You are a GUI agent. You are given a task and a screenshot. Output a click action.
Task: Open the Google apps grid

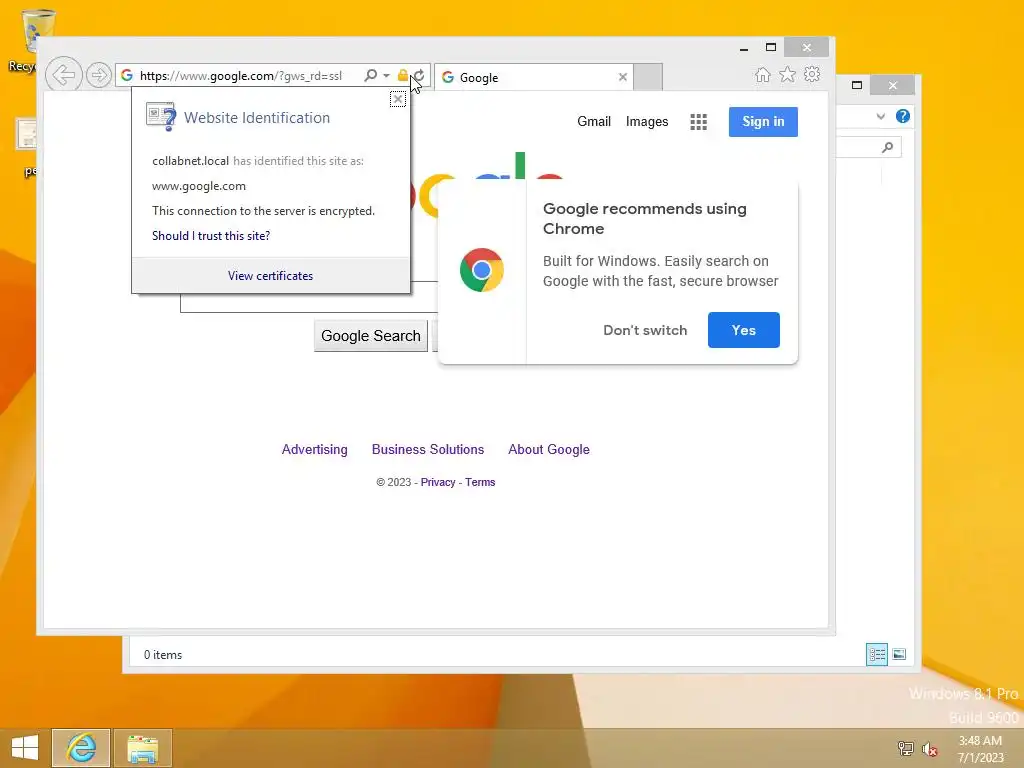(x=698, y=122)
